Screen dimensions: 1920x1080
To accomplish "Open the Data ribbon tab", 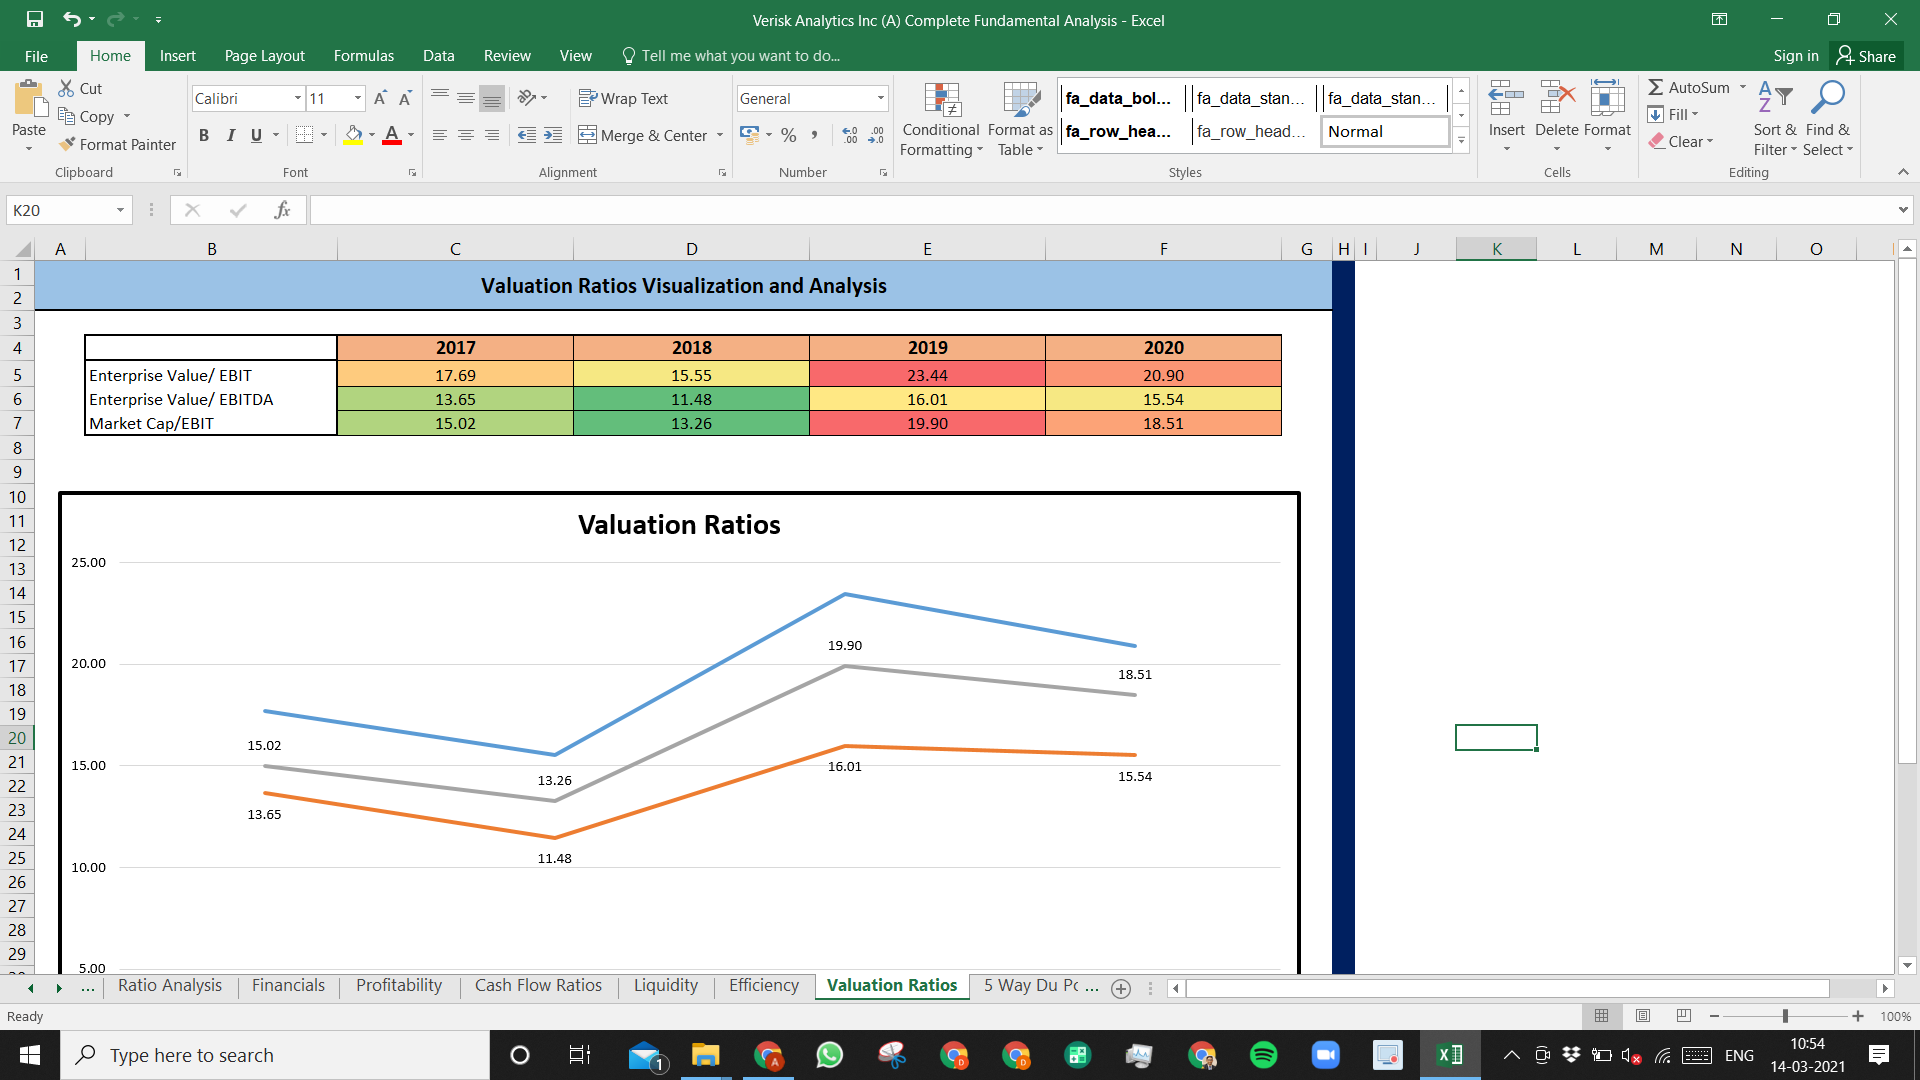I will 438,56.
